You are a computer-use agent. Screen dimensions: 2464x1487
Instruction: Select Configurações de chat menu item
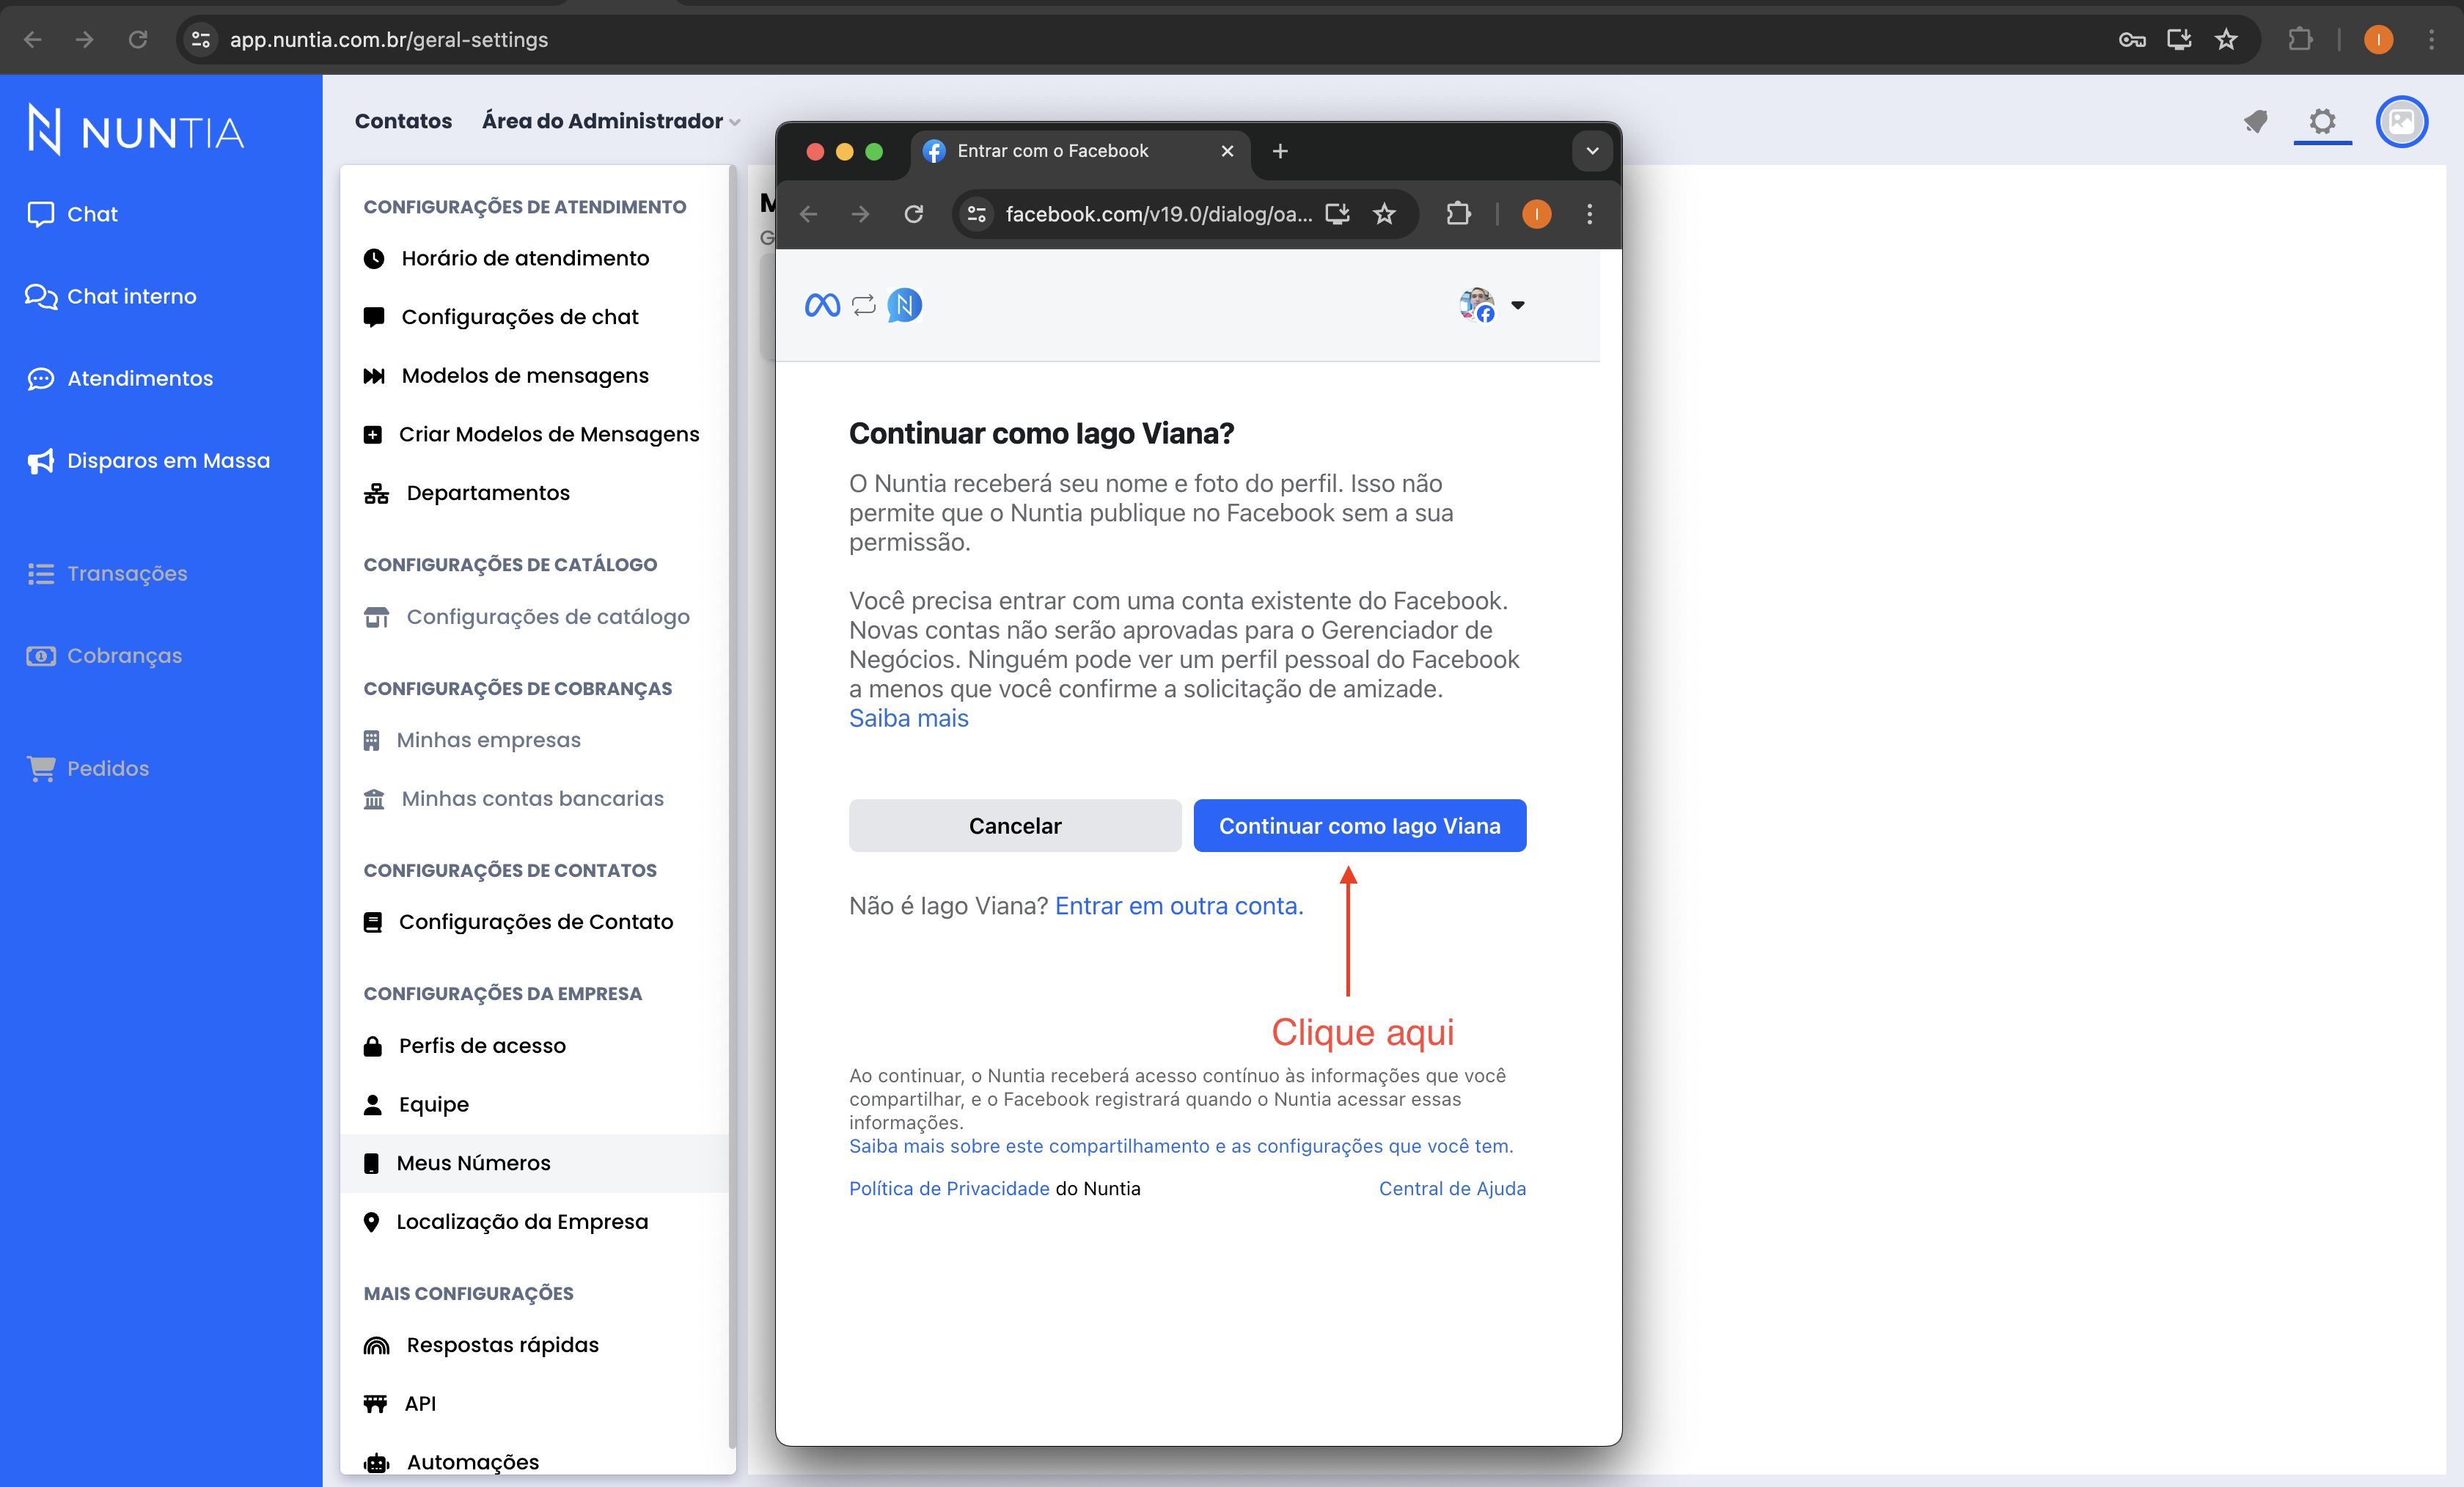coord(521,317)
